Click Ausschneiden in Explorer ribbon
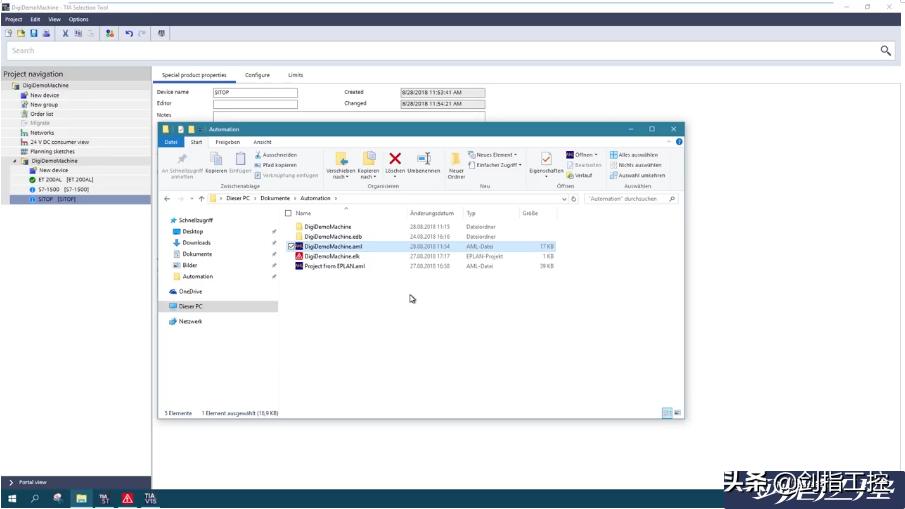 tap(276, 155)
